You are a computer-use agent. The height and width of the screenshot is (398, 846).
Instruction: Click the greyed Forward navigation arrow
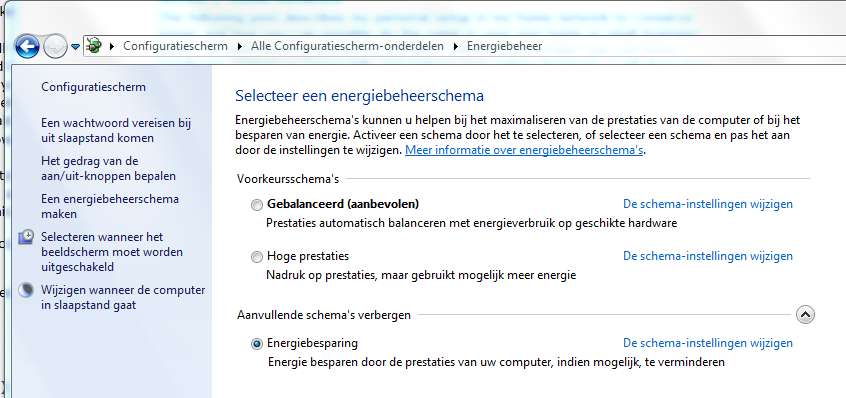55,46
